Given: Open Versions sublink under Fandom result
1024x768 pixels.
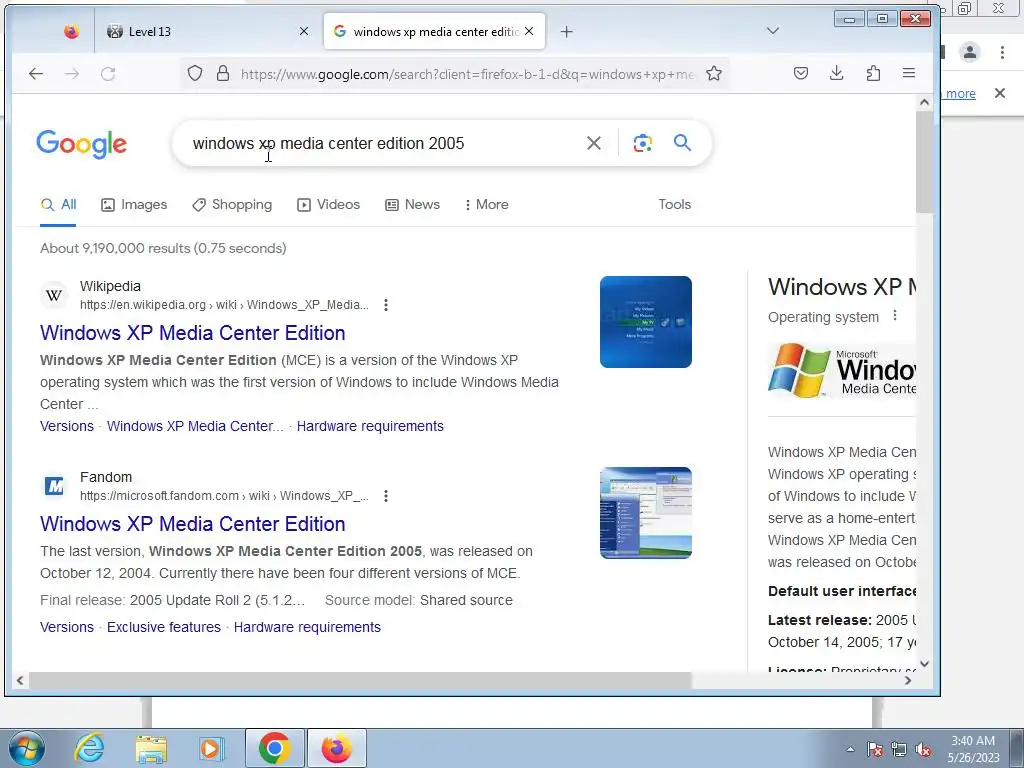Looking at the screenshot, I should click(67, 628).
